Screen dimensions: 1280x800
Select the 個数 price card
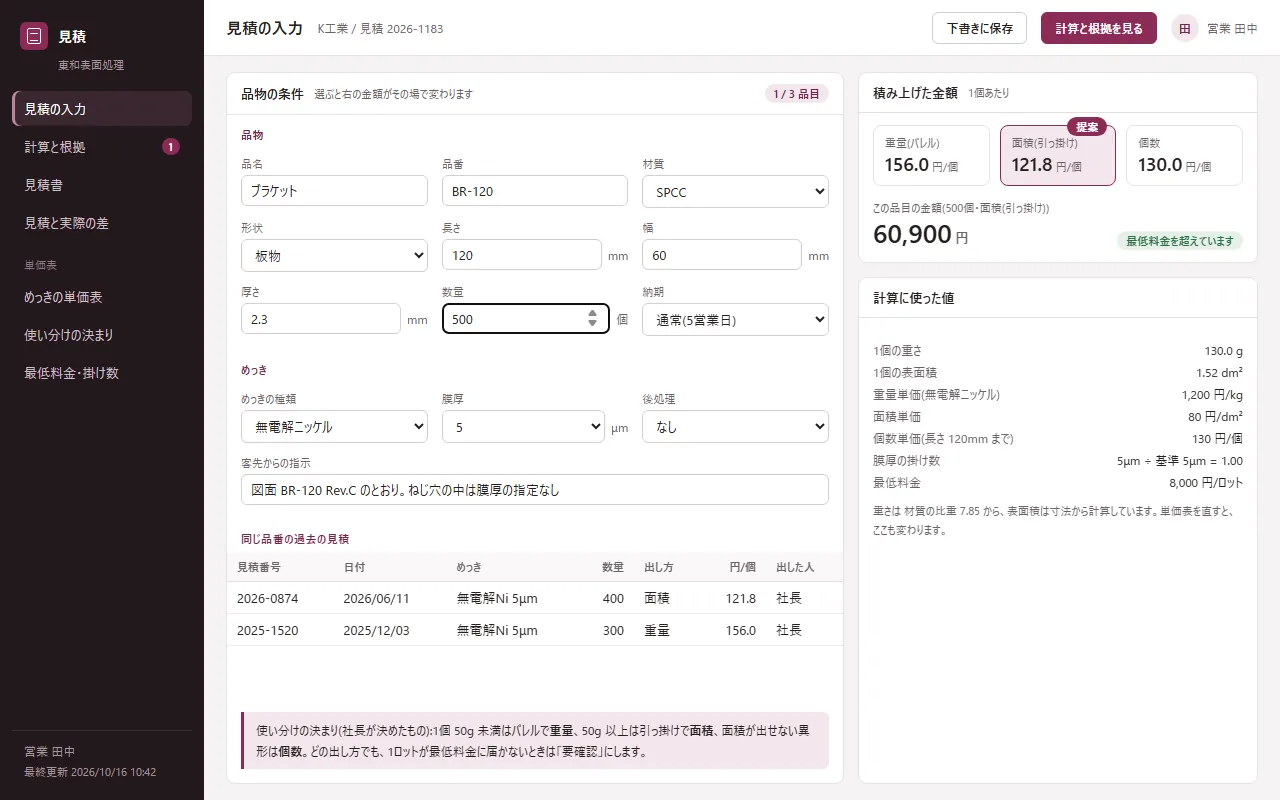(x=1184, y=155)
